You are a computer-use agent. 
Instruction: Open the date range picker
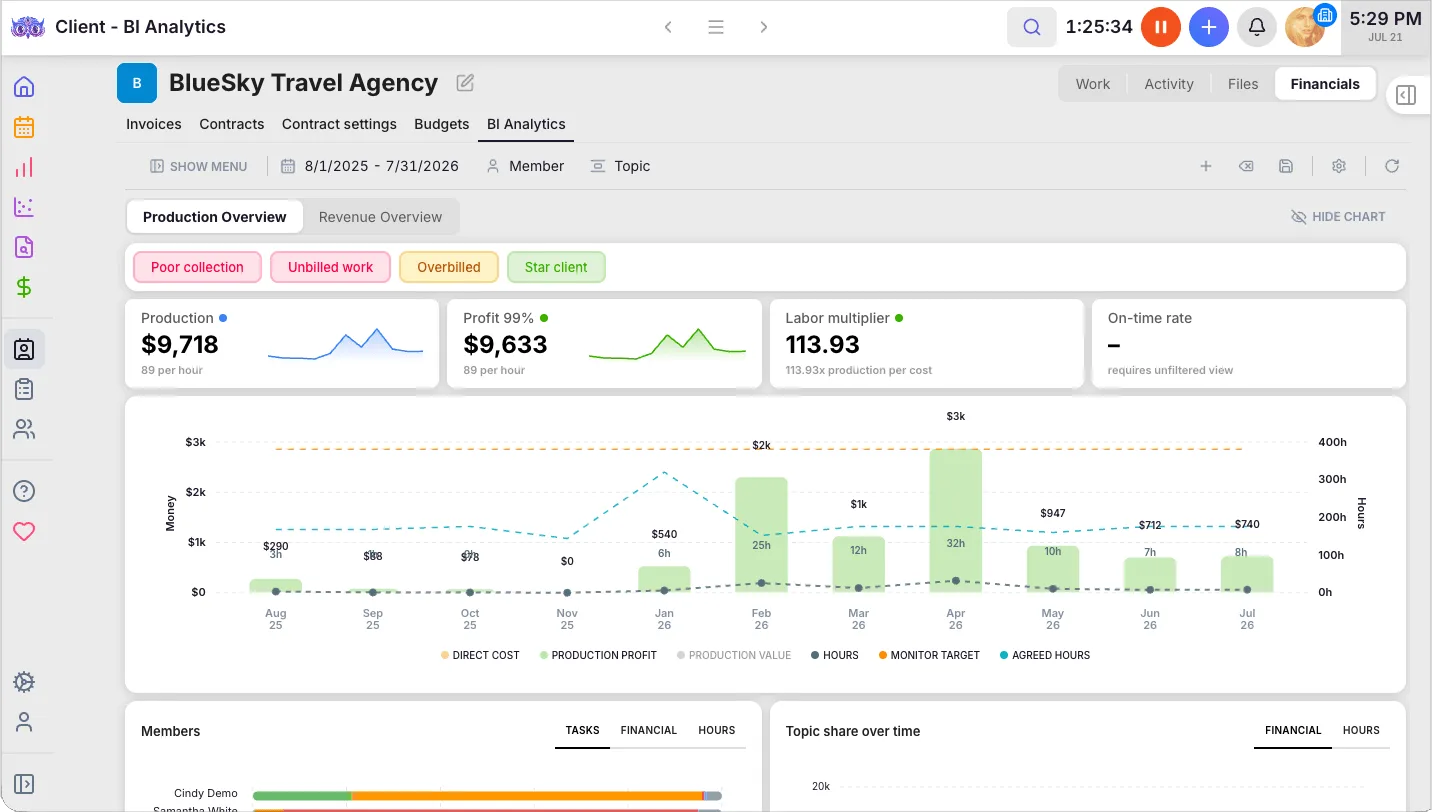pyautogui.click(x=369, y=166)
